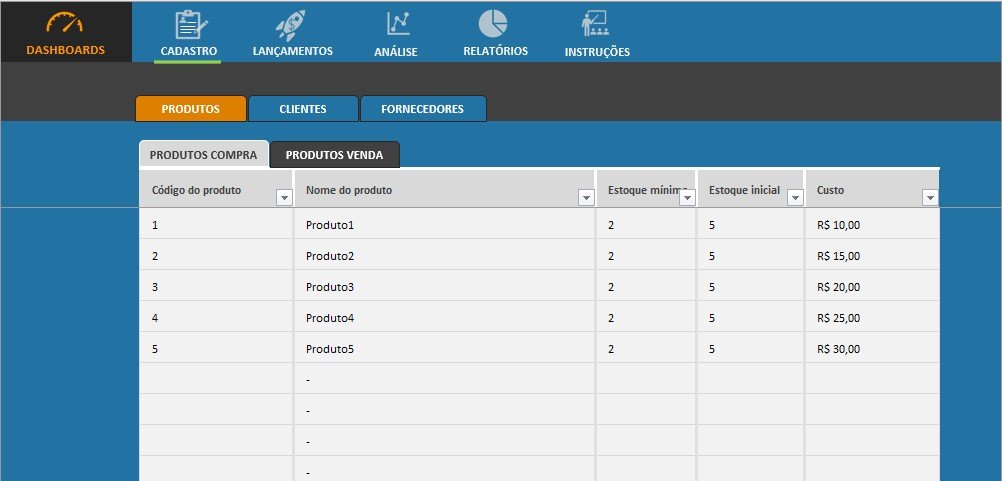Image resolution: width=1002 pixels, height=481 pixels.
Task: Click the Instruções presenter icon
Action: pyautogui.click(x=595, y=24)
